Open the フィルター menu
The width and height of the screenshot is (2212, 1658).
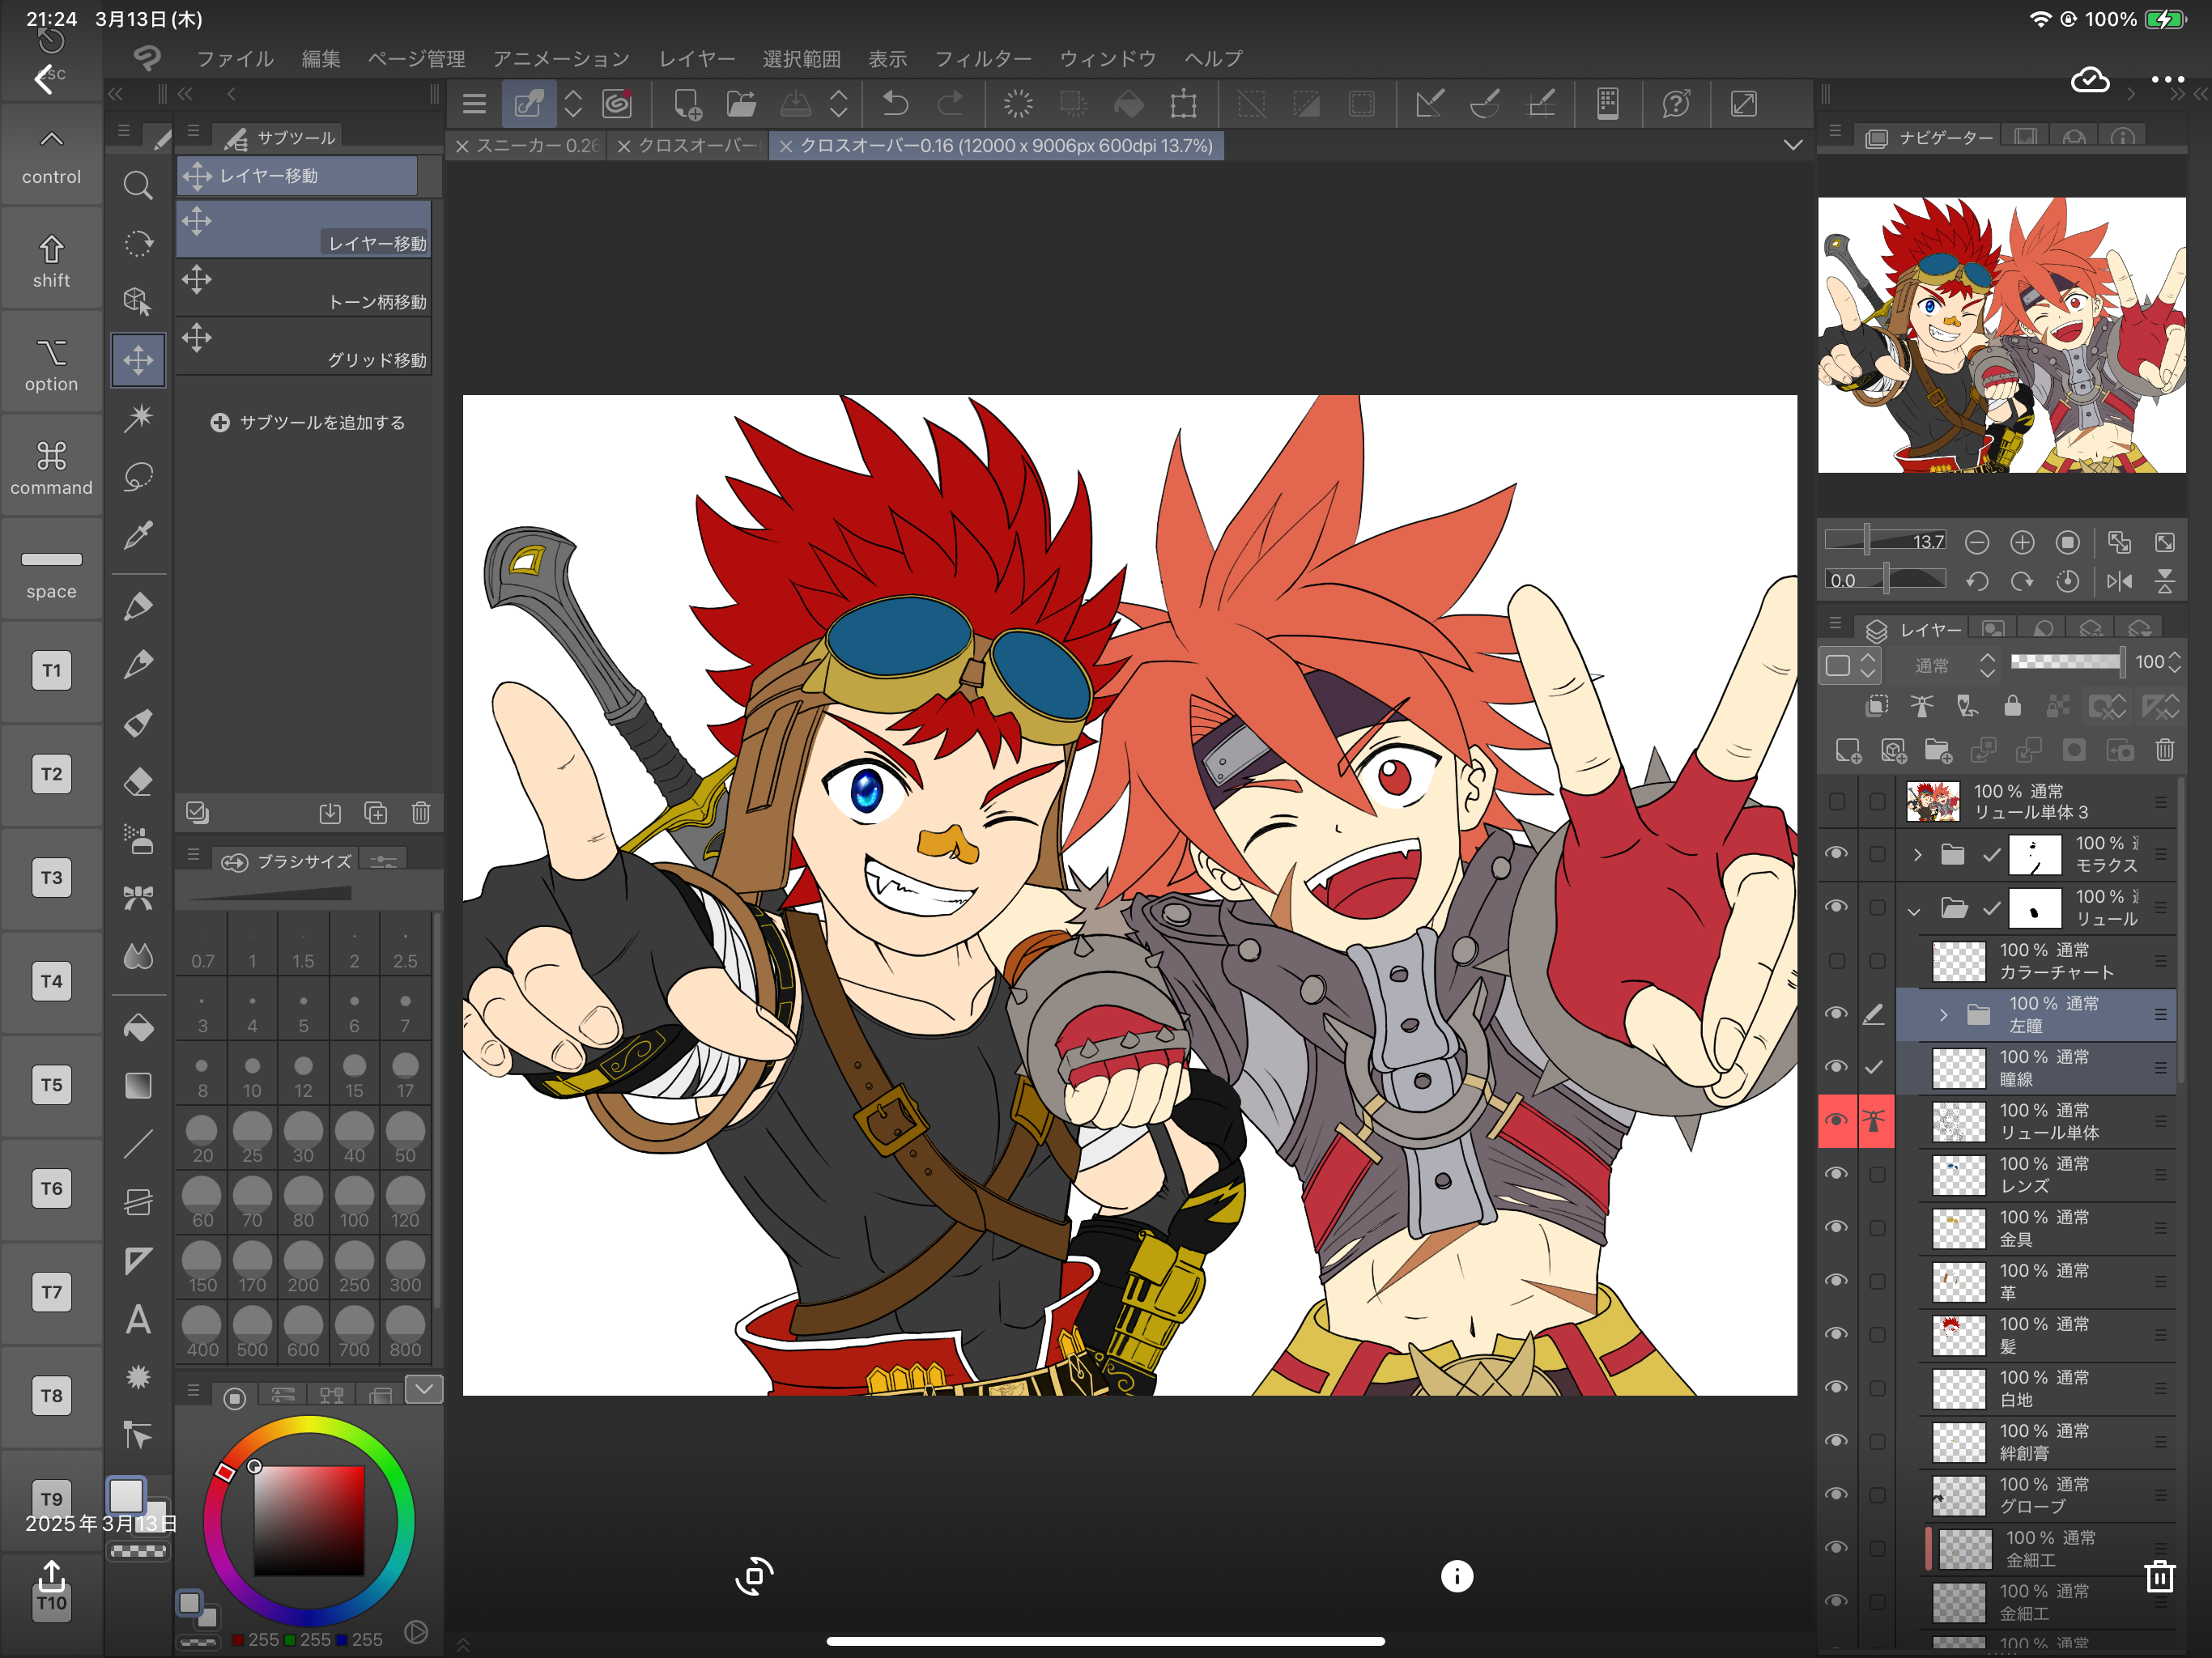[983, 58]
